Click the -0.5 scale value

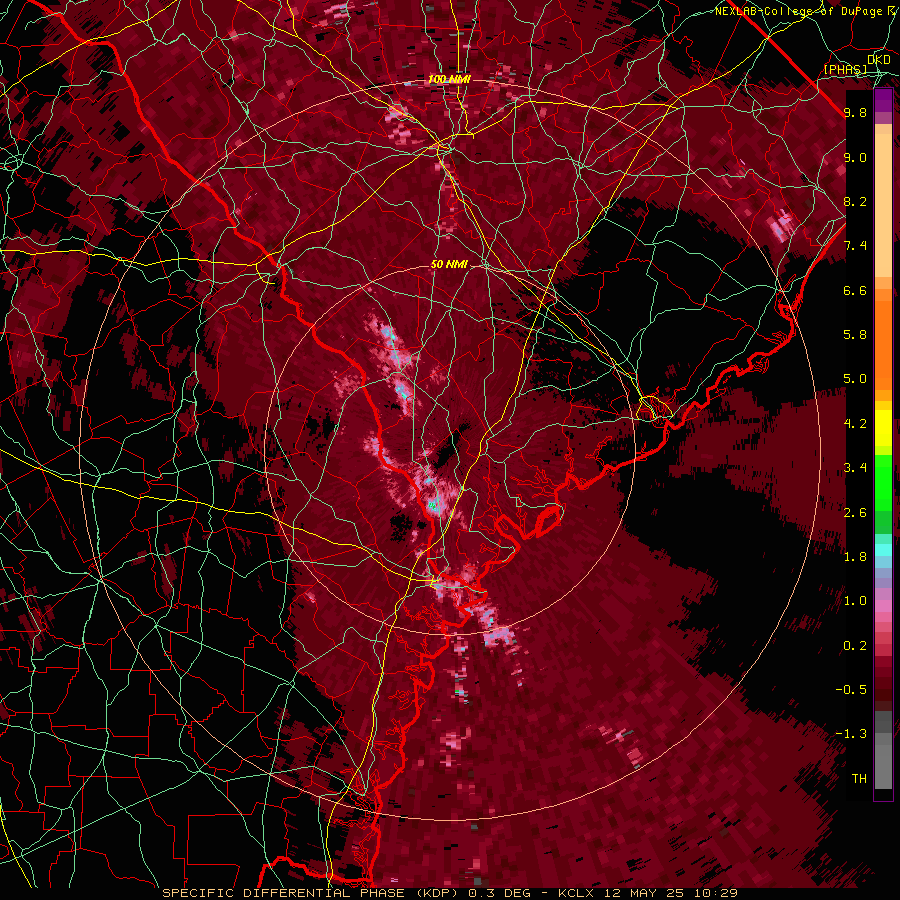click(851, 690)
